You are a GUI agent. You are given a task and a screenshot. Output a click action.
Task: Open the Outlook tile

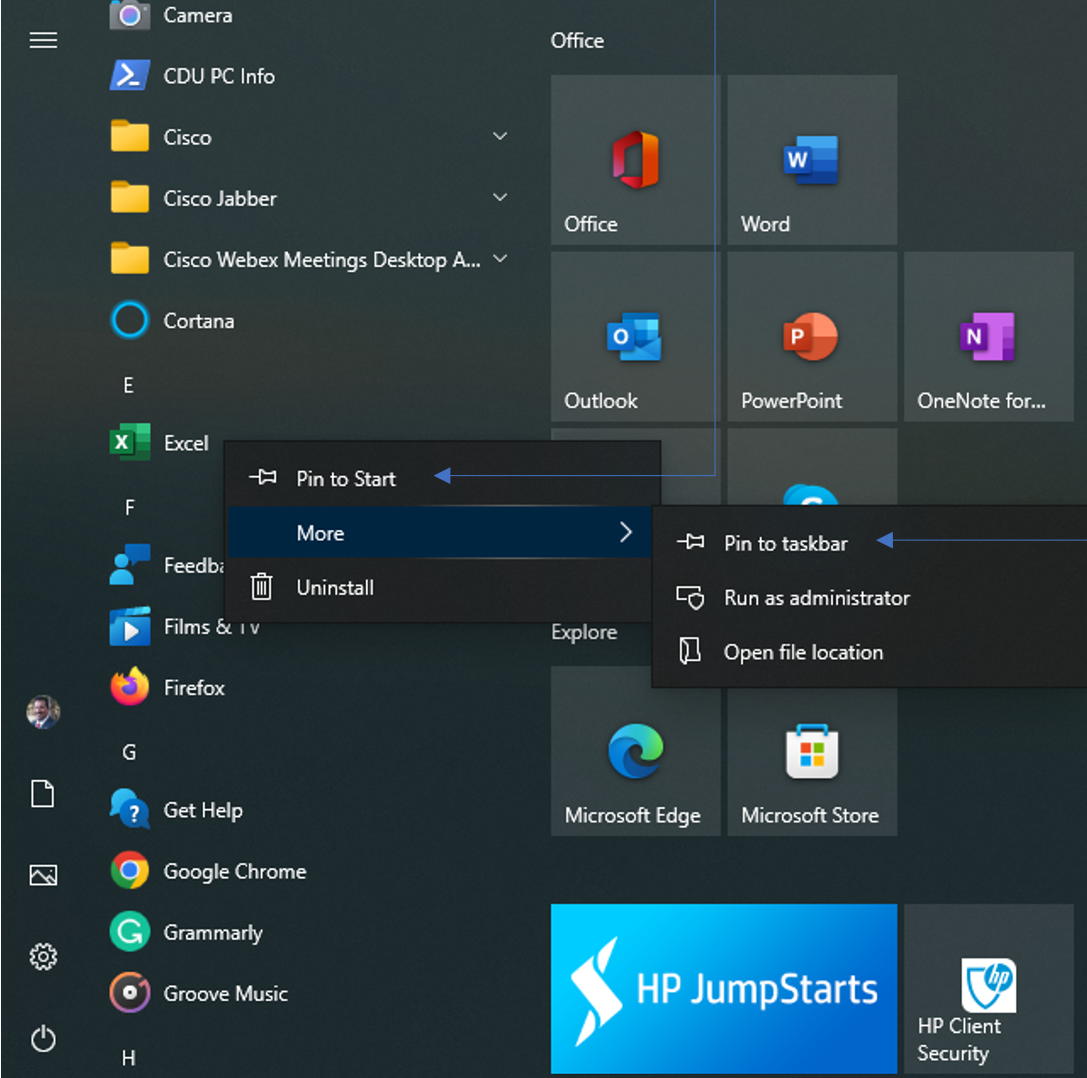[x=635, y=336]
